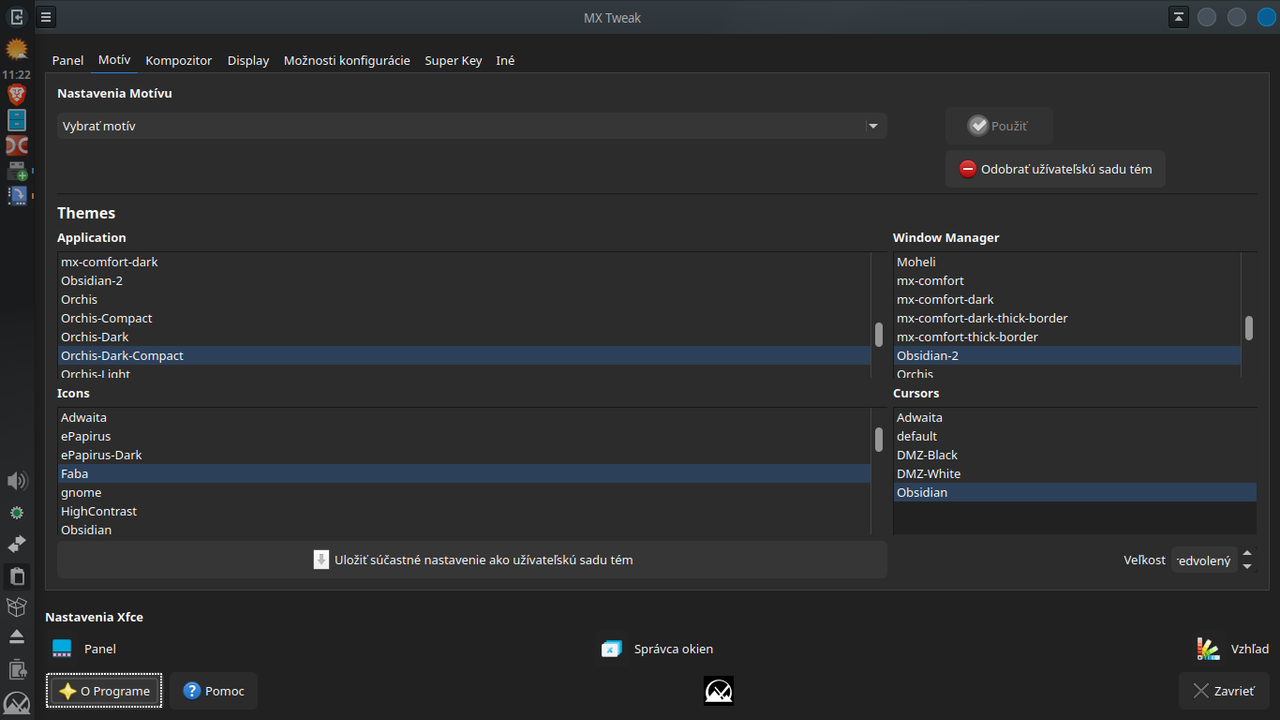This screenshot has height=720, width=1280.
Task: Select mx-comfort in Window Manager list
Action: (1067, 281)
